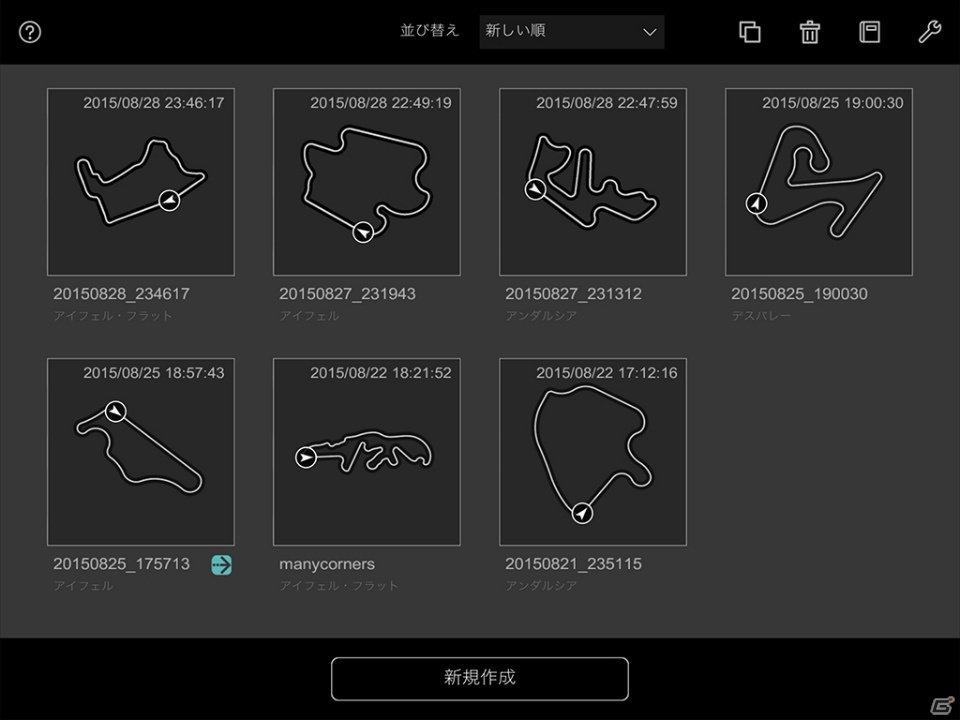This screenshot has height=720, width=960.
Task: Click the track name 20150827_231312
Action: (573, 294)
